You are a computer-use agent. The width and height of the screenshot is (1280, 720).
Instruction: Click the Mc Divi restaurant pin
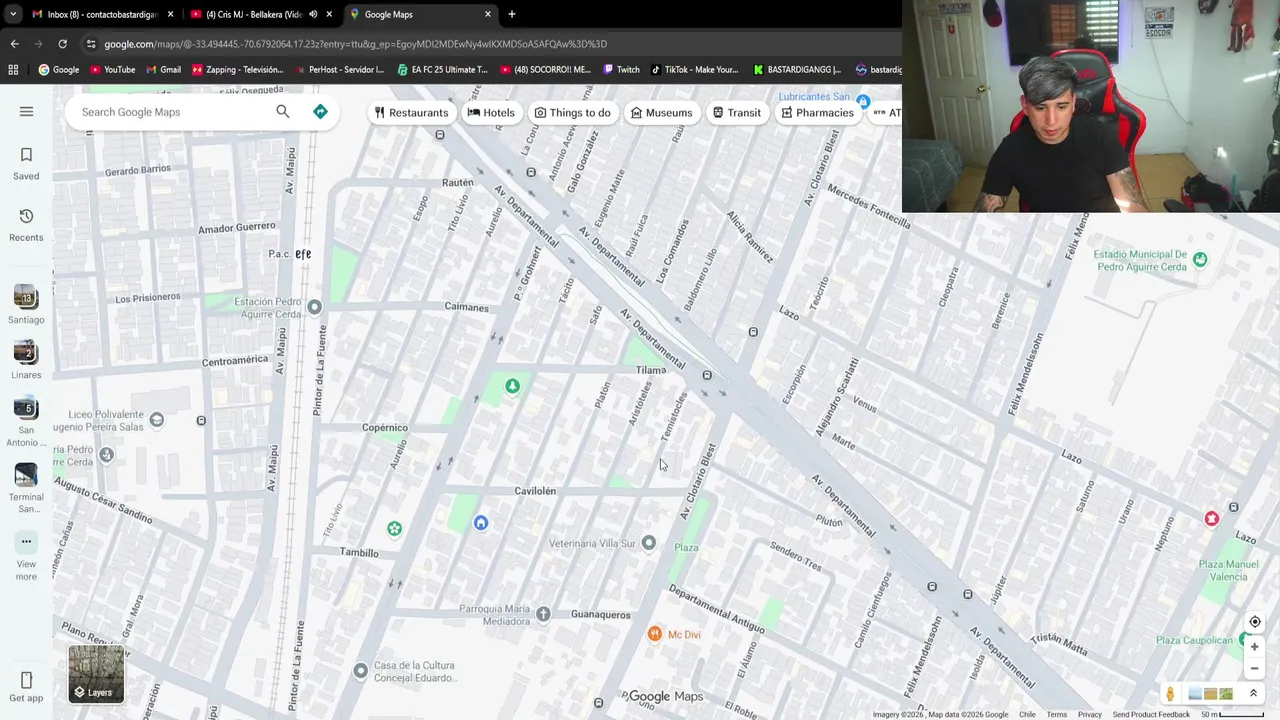tap(654, 633)
